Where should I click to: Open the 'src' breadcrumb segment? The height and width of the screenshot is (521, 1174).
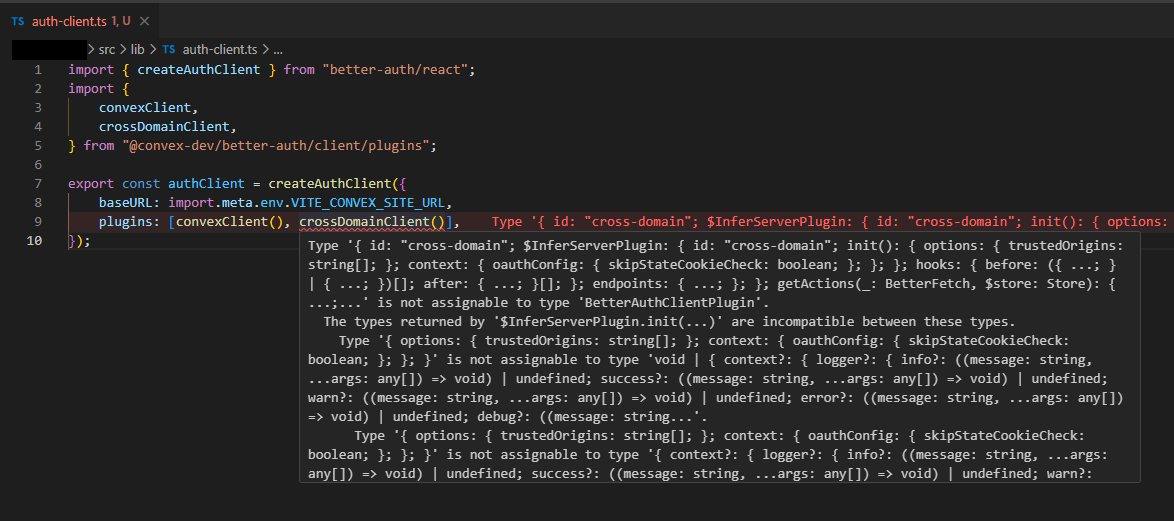[x=107, y=49]
